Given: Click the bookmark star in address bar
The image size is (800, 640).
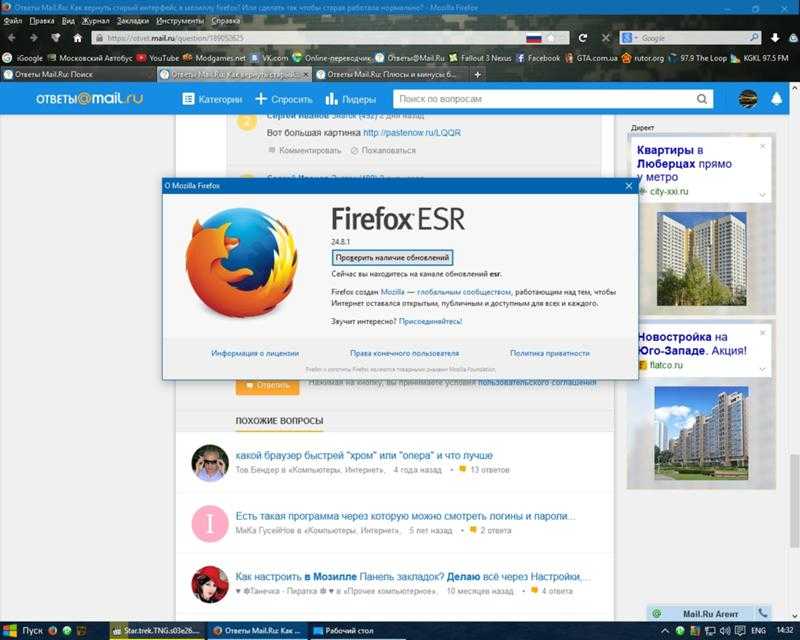Looking at the screenshot, I should (x=551, y=38).
